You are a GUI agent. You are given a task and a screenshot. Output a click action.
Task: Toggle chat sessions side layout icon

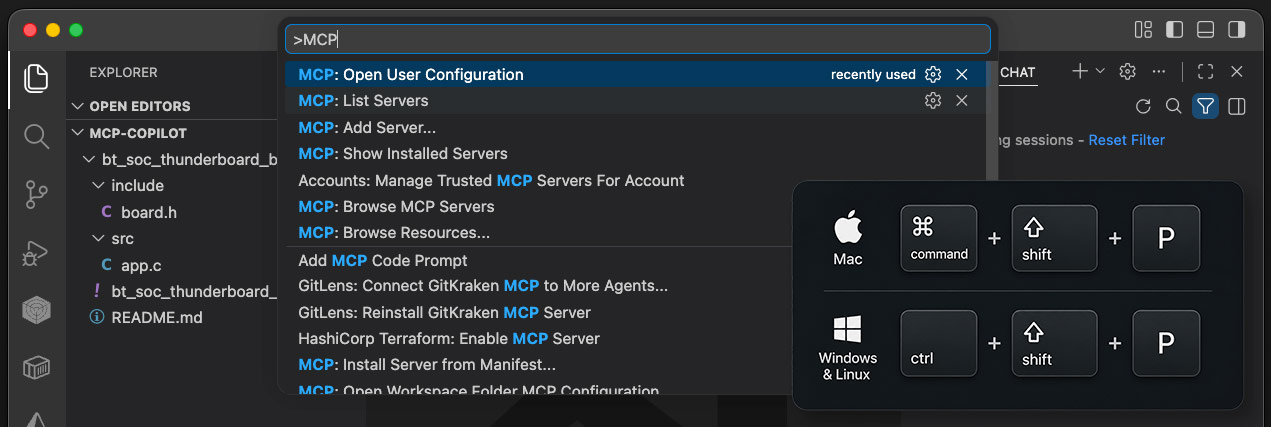(1237, 106)
